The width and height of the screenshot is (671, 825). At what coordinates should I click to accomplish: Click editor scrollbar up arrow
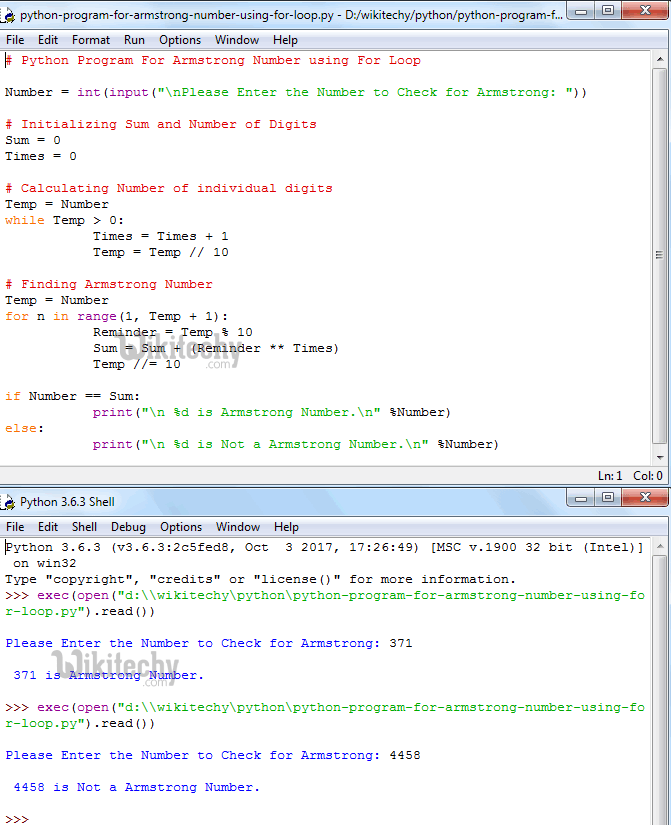click(x=660, y=59)
